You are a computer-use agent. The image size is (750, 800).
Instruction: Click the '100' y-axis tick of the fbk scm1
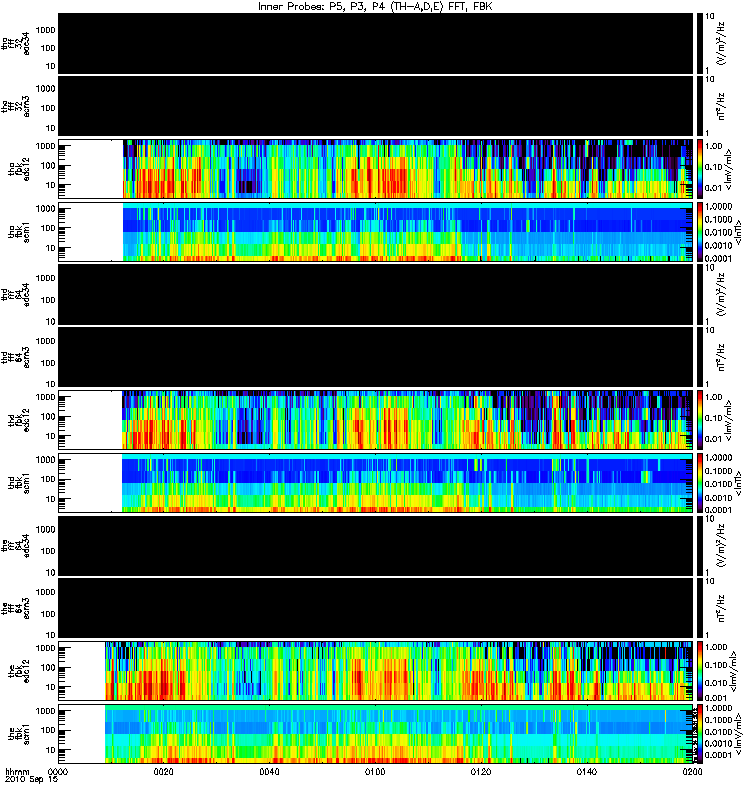(48, 731)
